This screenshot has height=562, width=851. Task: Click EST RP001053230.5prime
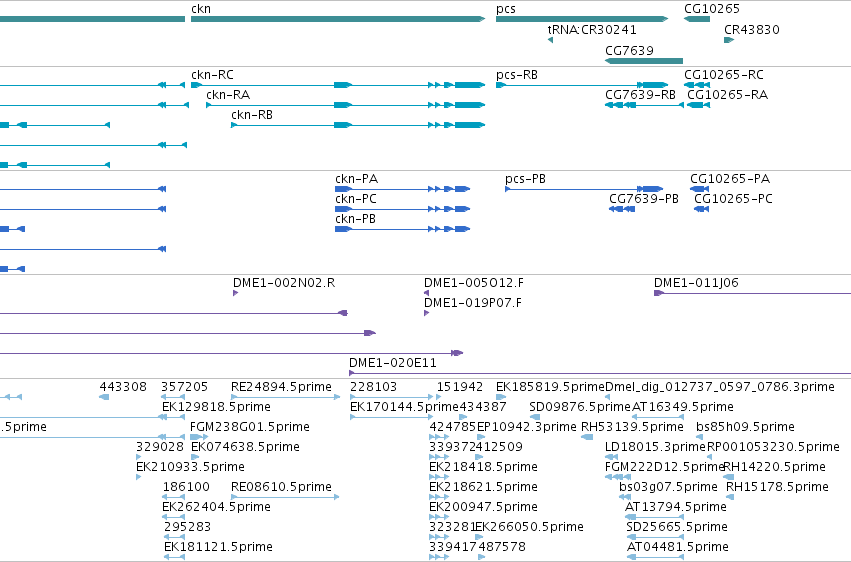coord(773,448)
